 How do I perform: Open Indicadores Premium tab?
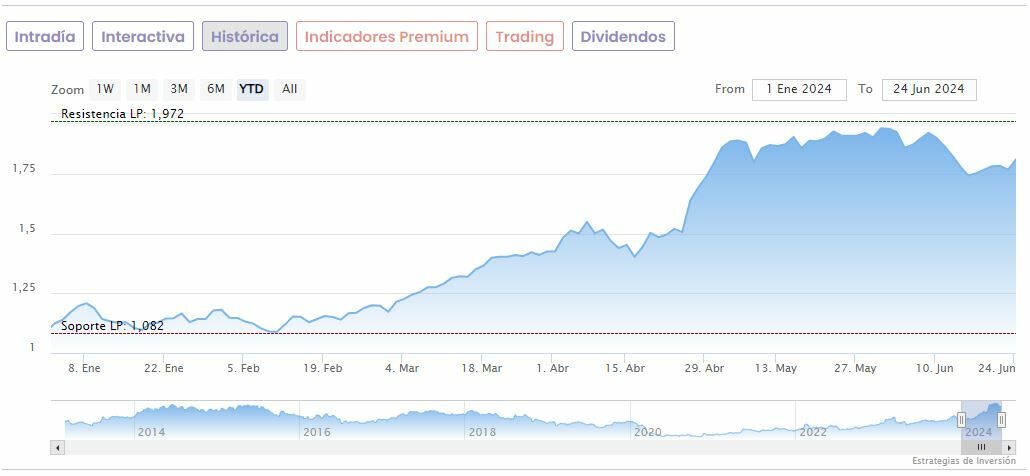(386, 37)
